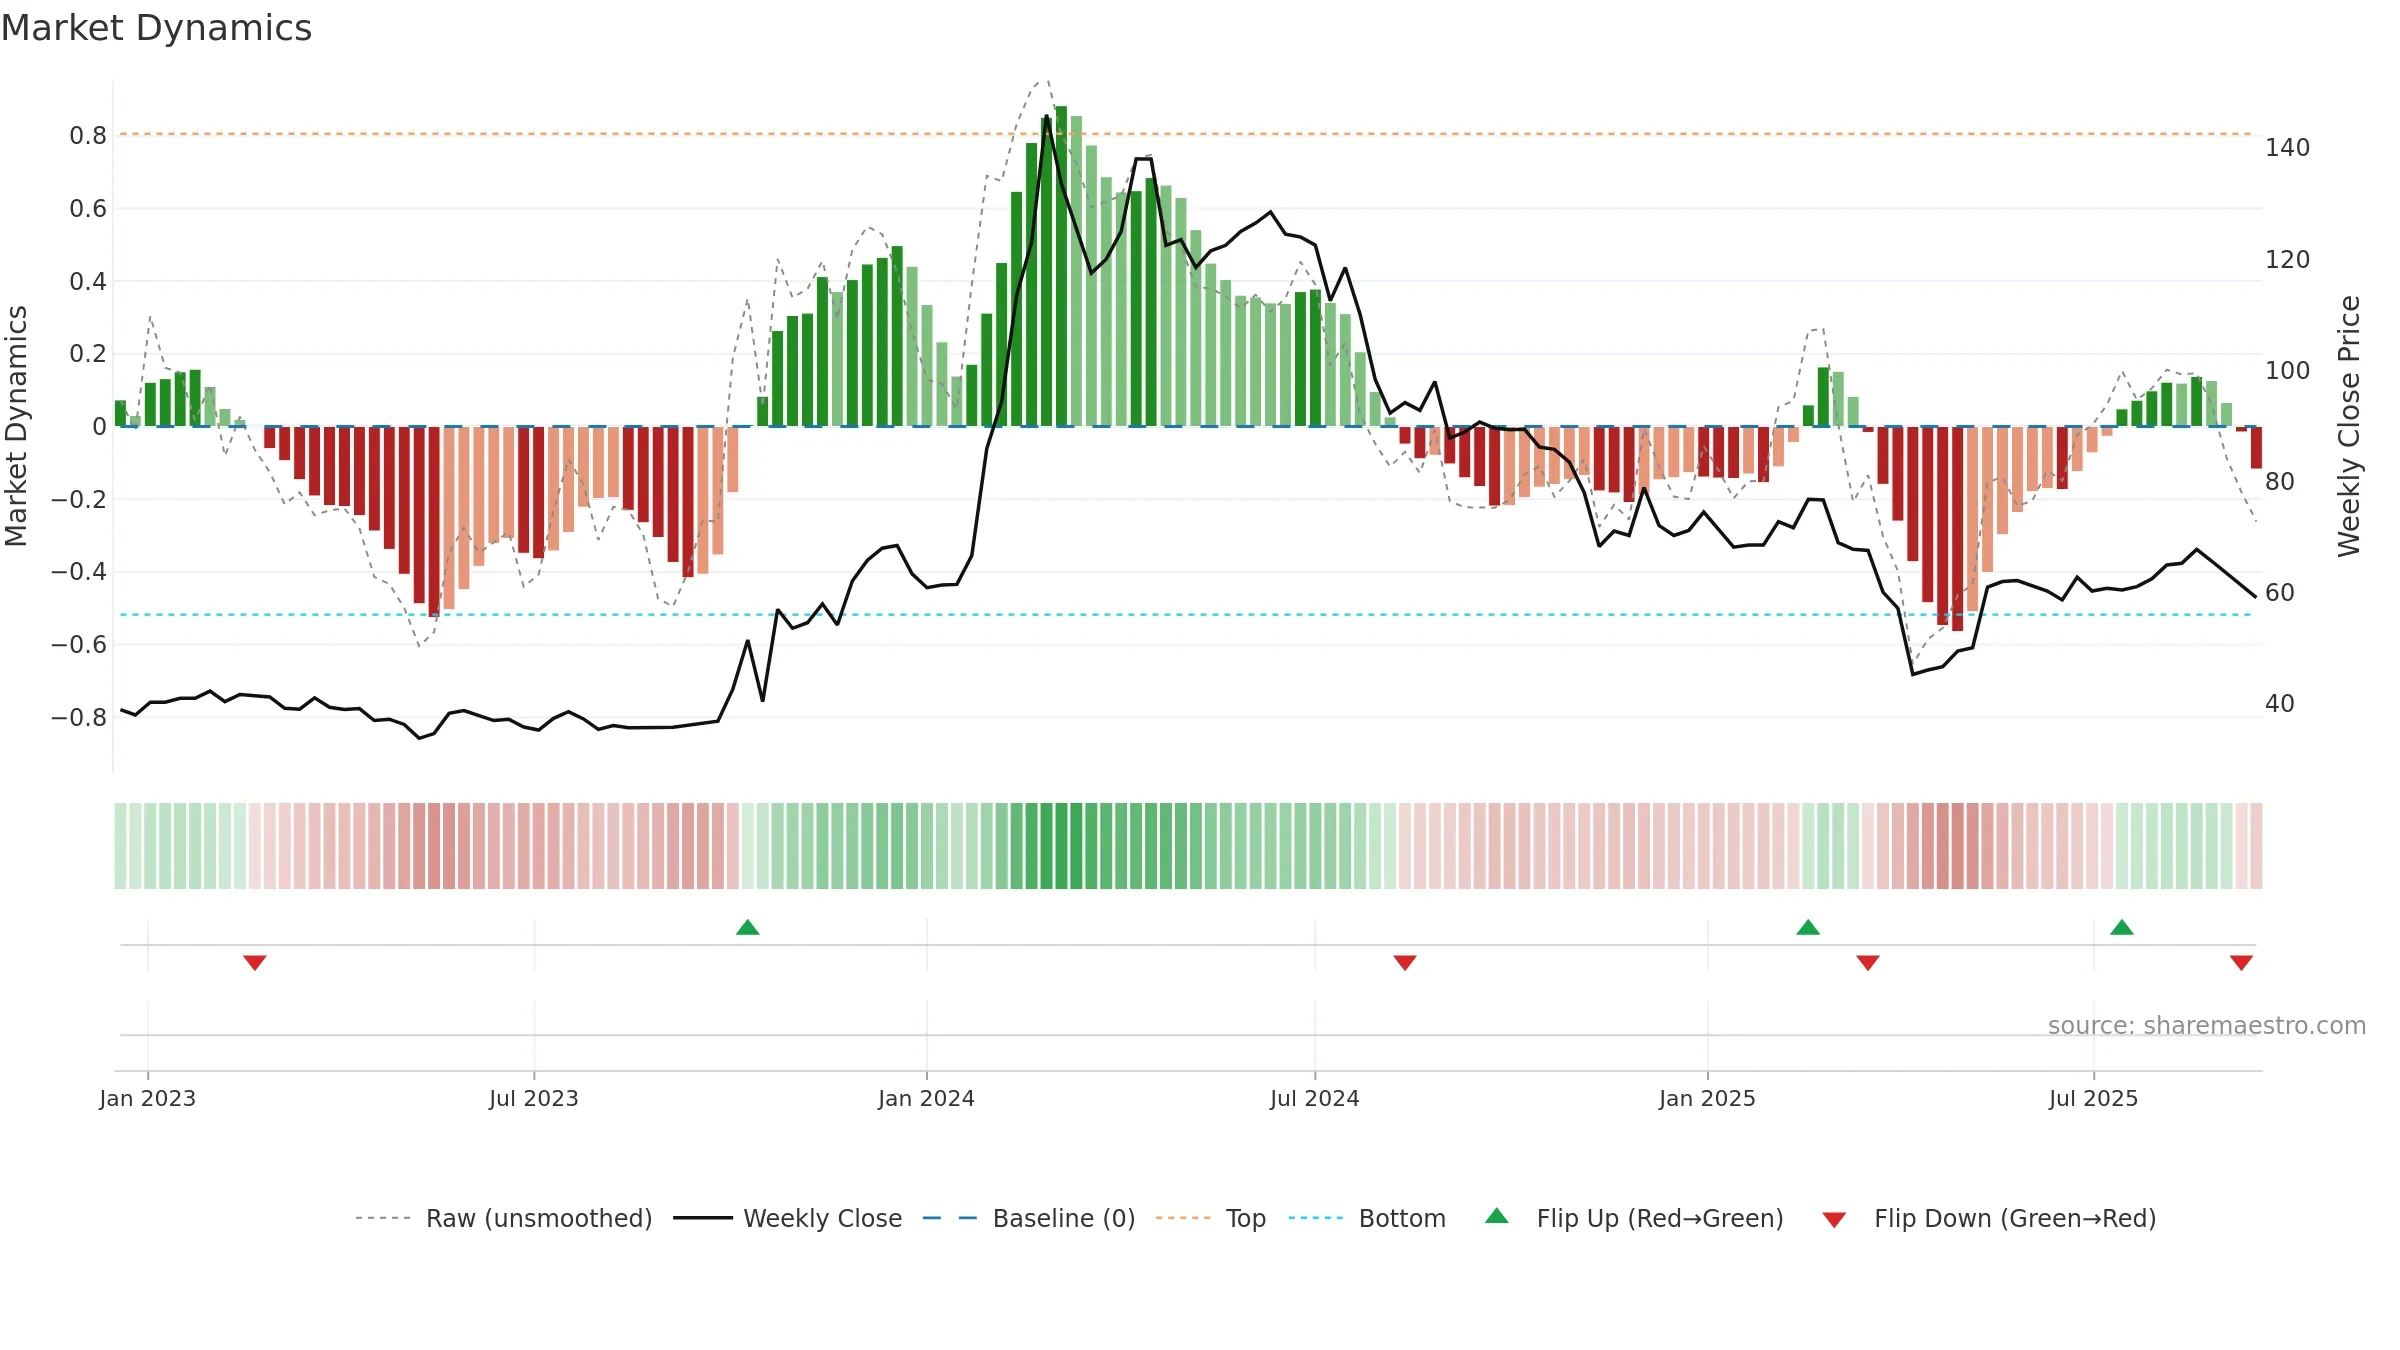This screenshot has height=1350, width=2400.
Task: Click the −0.8 left axis tick label
Action: coord(79,718)
